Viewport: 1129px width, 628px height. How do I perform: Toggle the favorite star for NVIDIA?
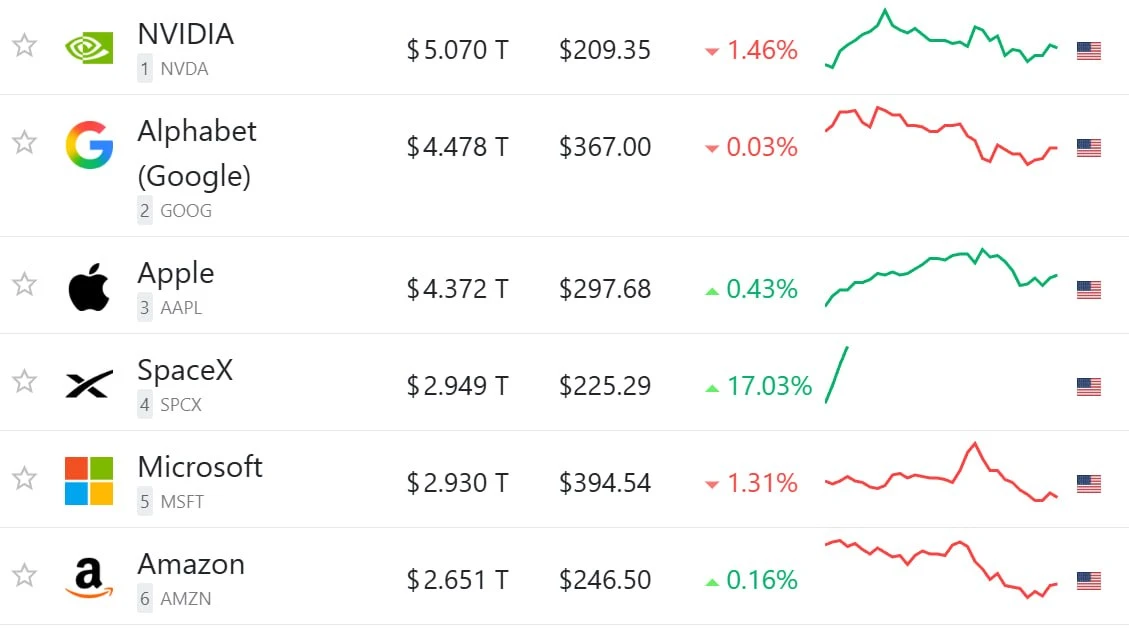(24, 45)
